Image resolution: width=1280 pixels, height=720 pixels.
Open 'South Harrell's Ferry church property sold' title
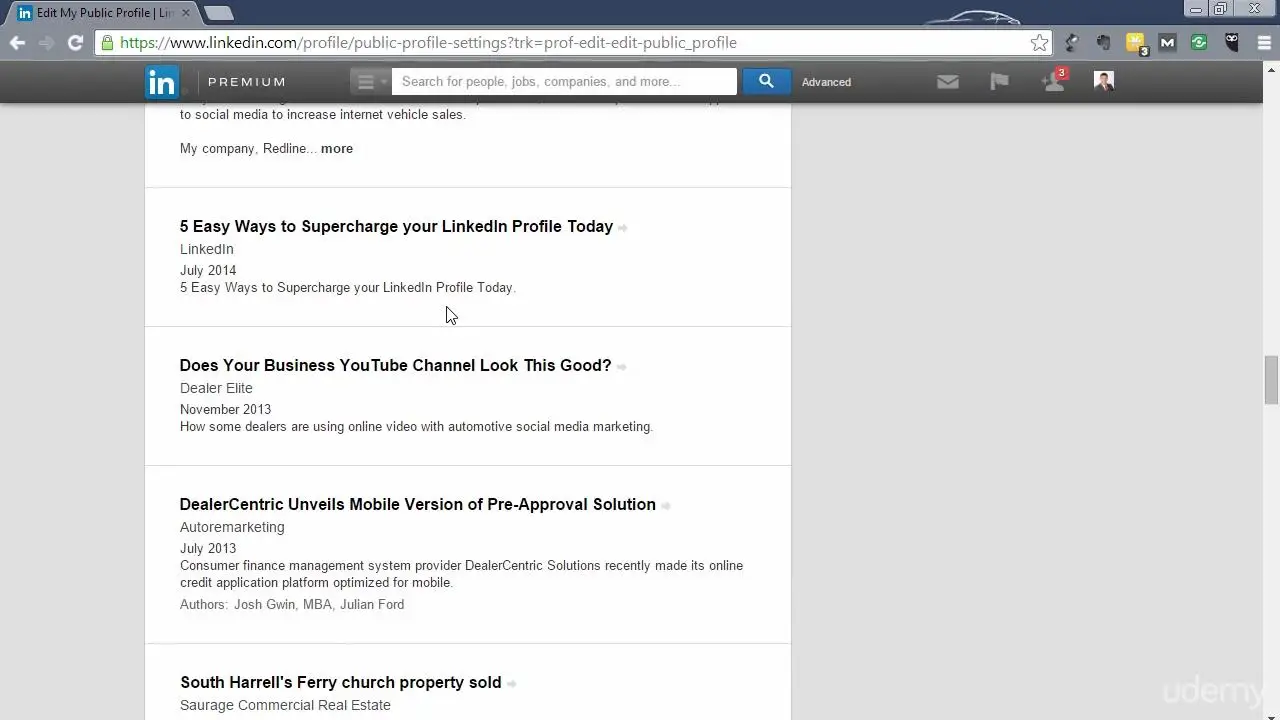(341, 682)
